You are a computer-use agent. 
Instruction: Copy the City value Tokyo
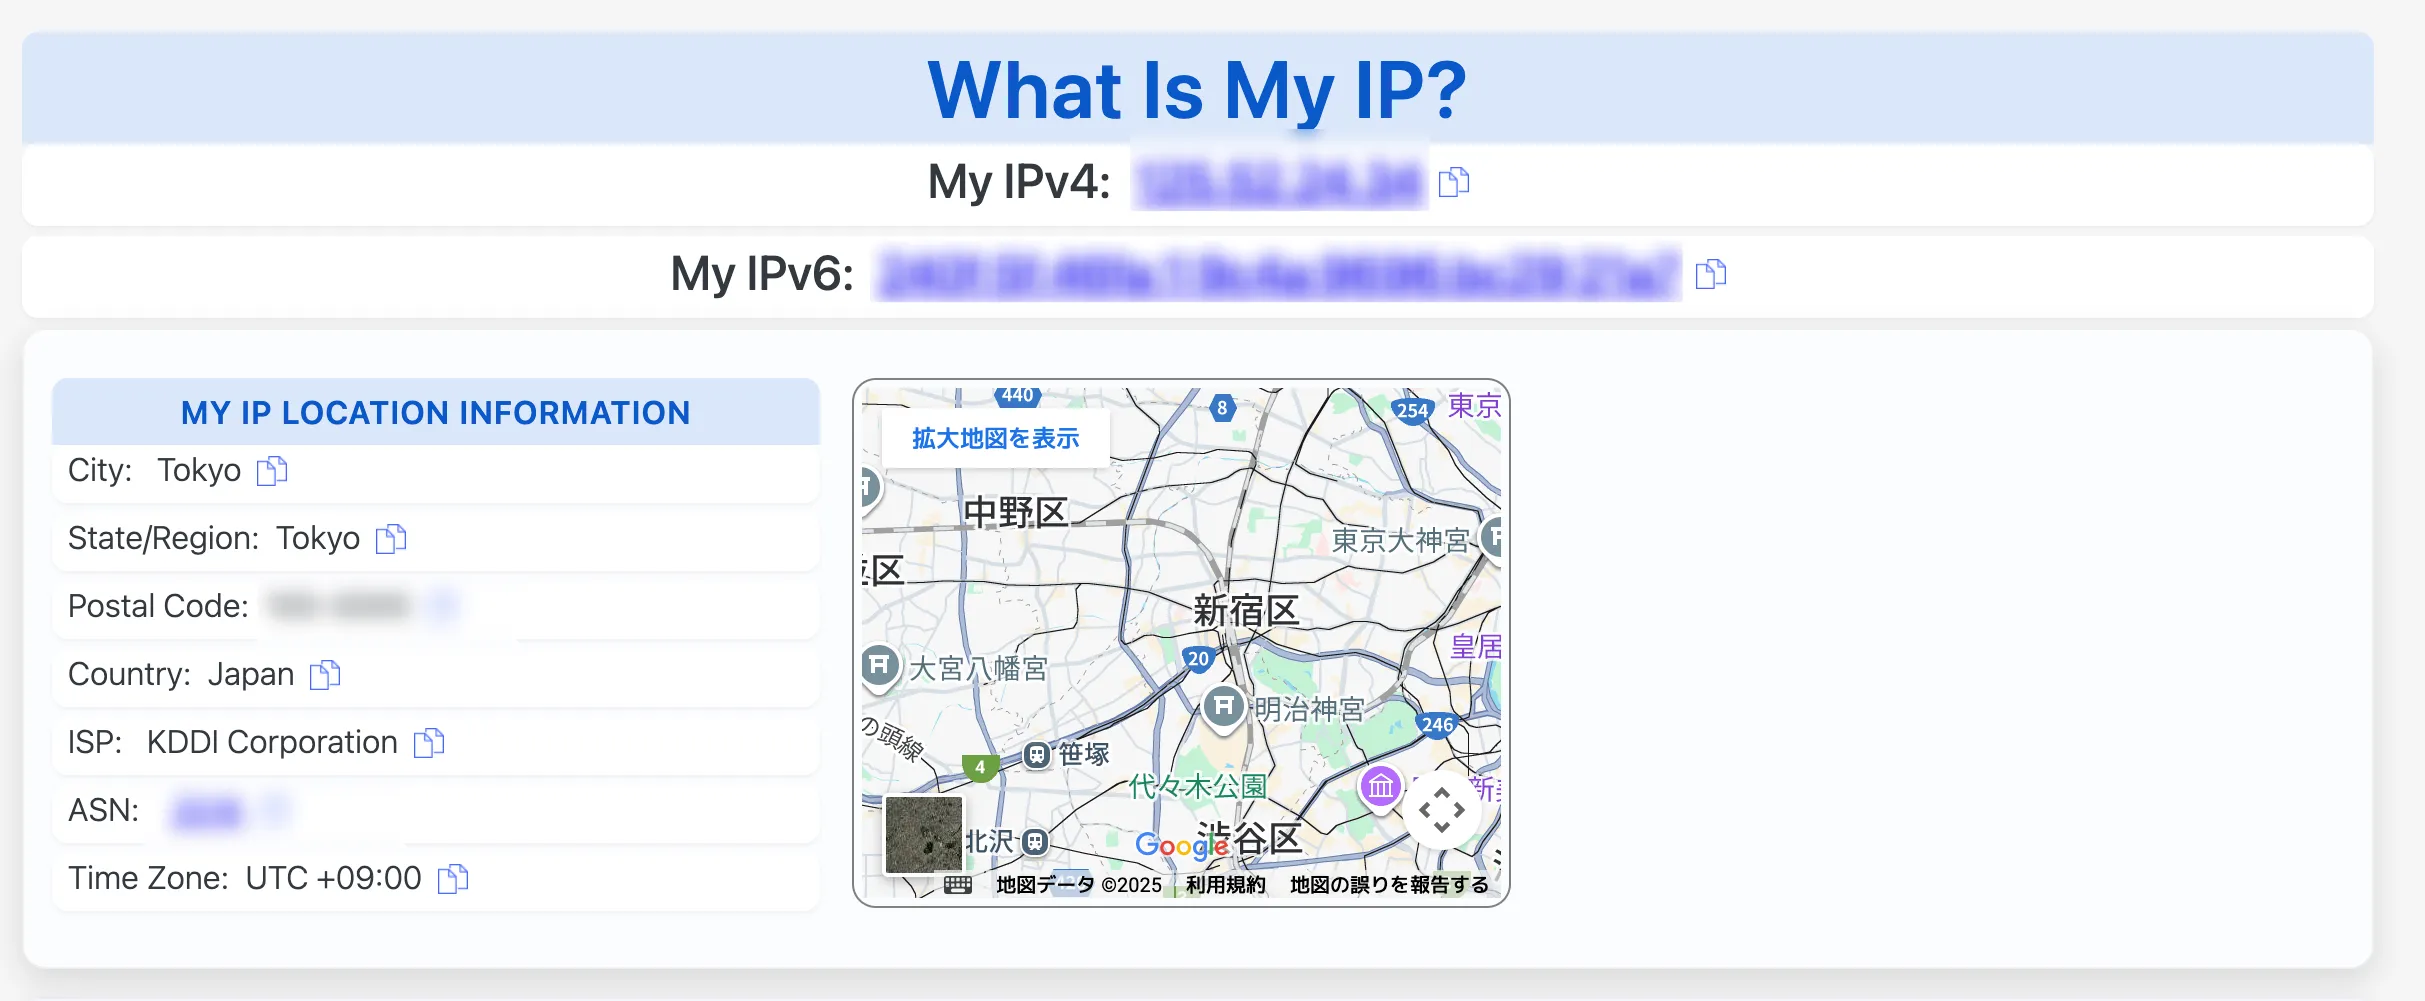point(272,470)
